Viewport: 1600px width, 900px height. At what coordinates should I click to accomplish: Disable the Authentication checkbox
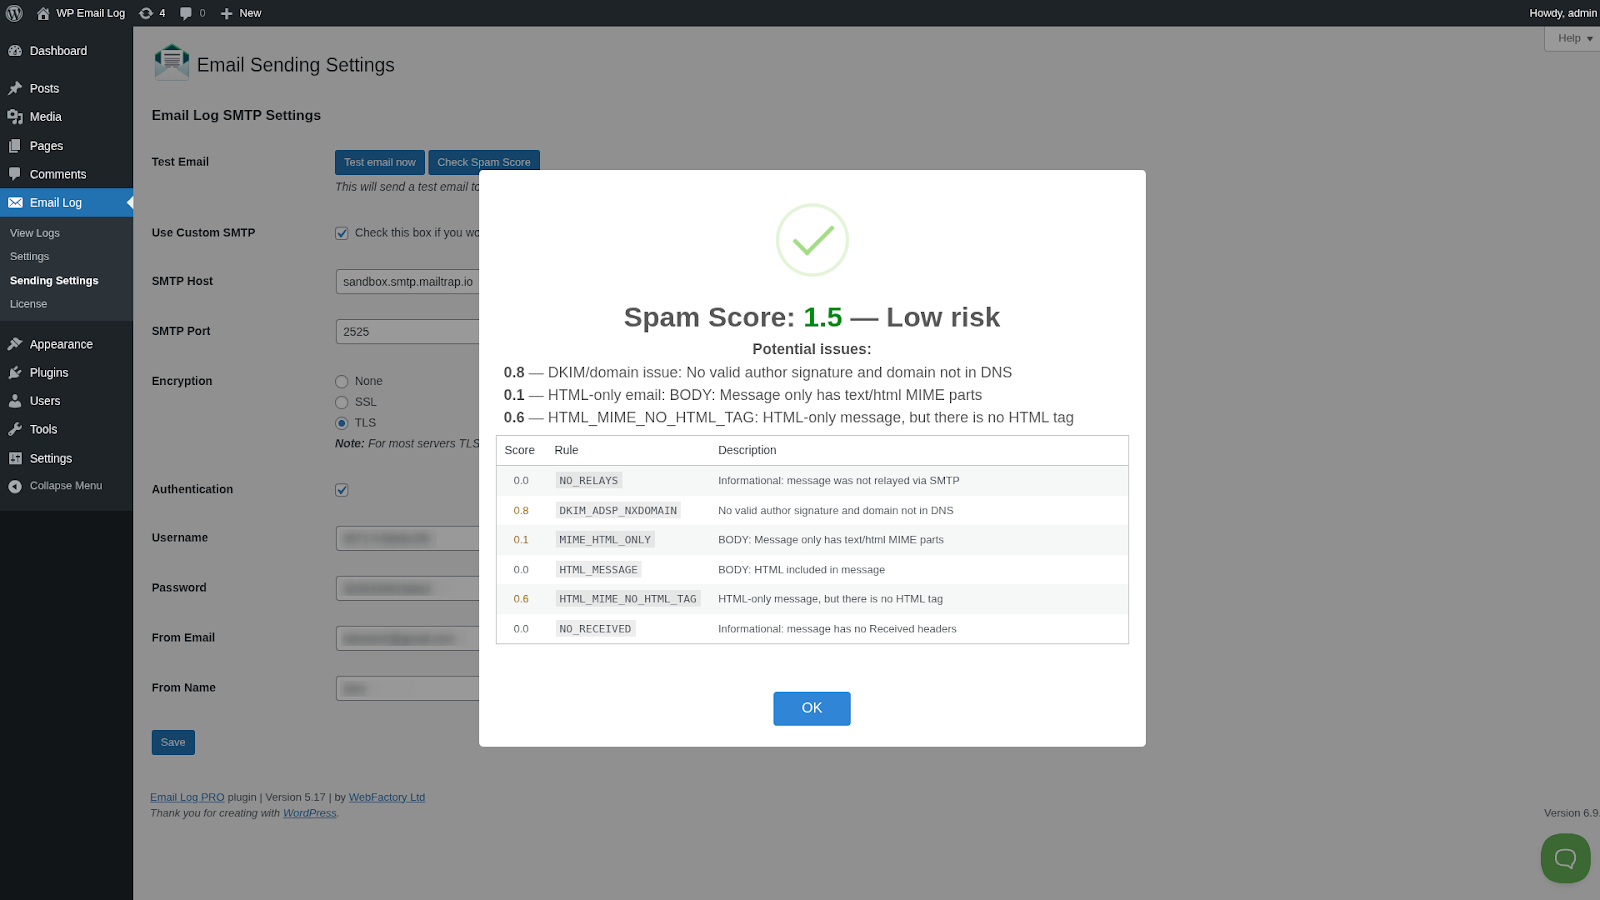coord(341,489)
